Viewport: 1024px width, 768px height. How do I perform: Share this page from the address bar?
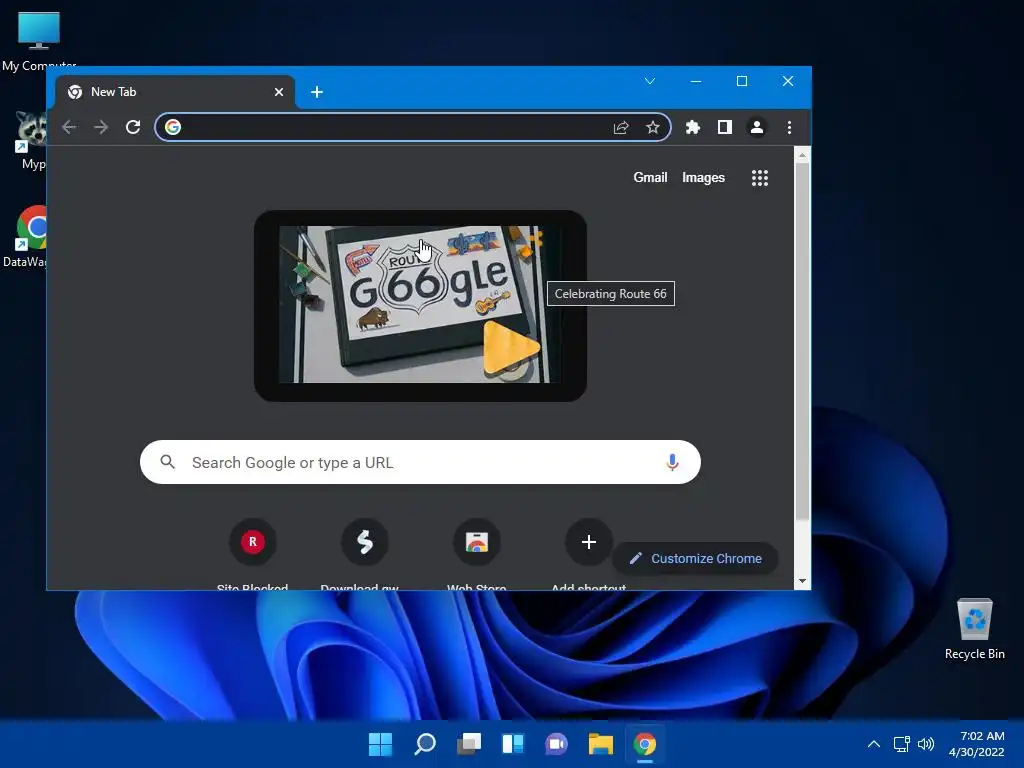point(621,127)
